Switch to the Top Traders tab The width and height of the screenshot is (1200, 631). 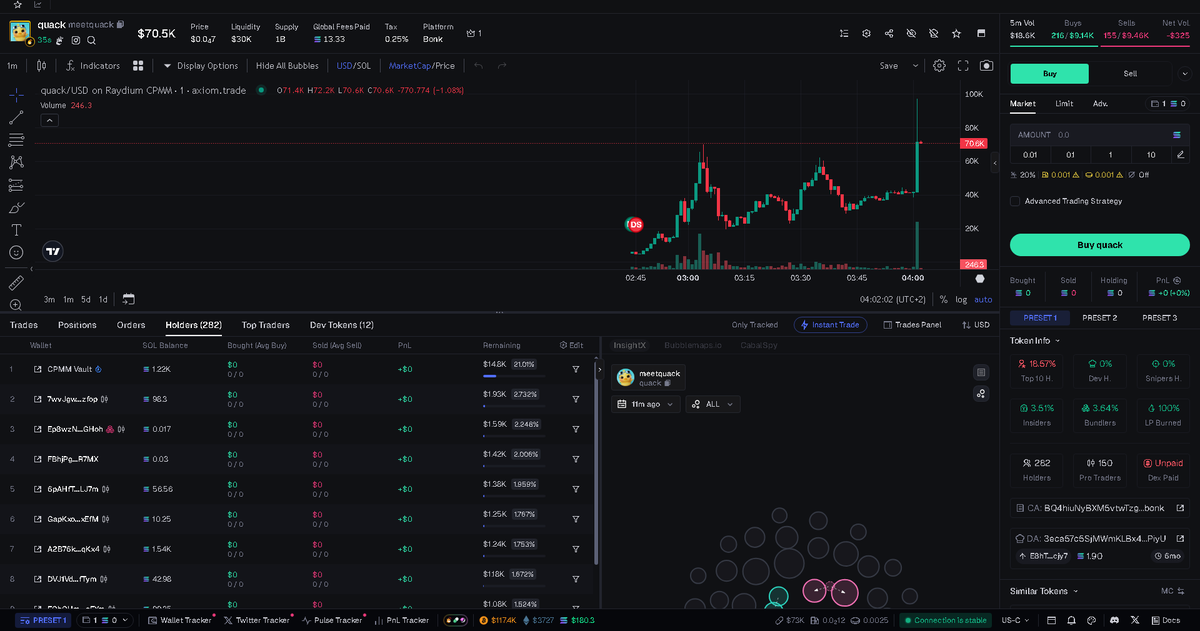coord(266,325)
